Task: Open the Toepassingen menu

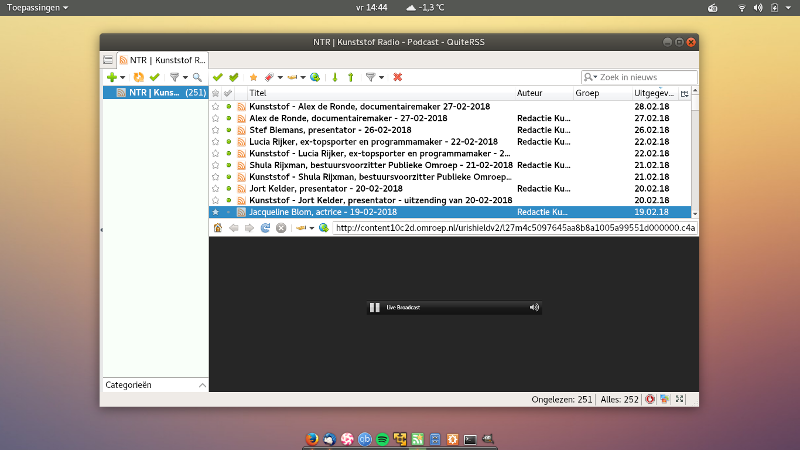Action: (37, 8)
